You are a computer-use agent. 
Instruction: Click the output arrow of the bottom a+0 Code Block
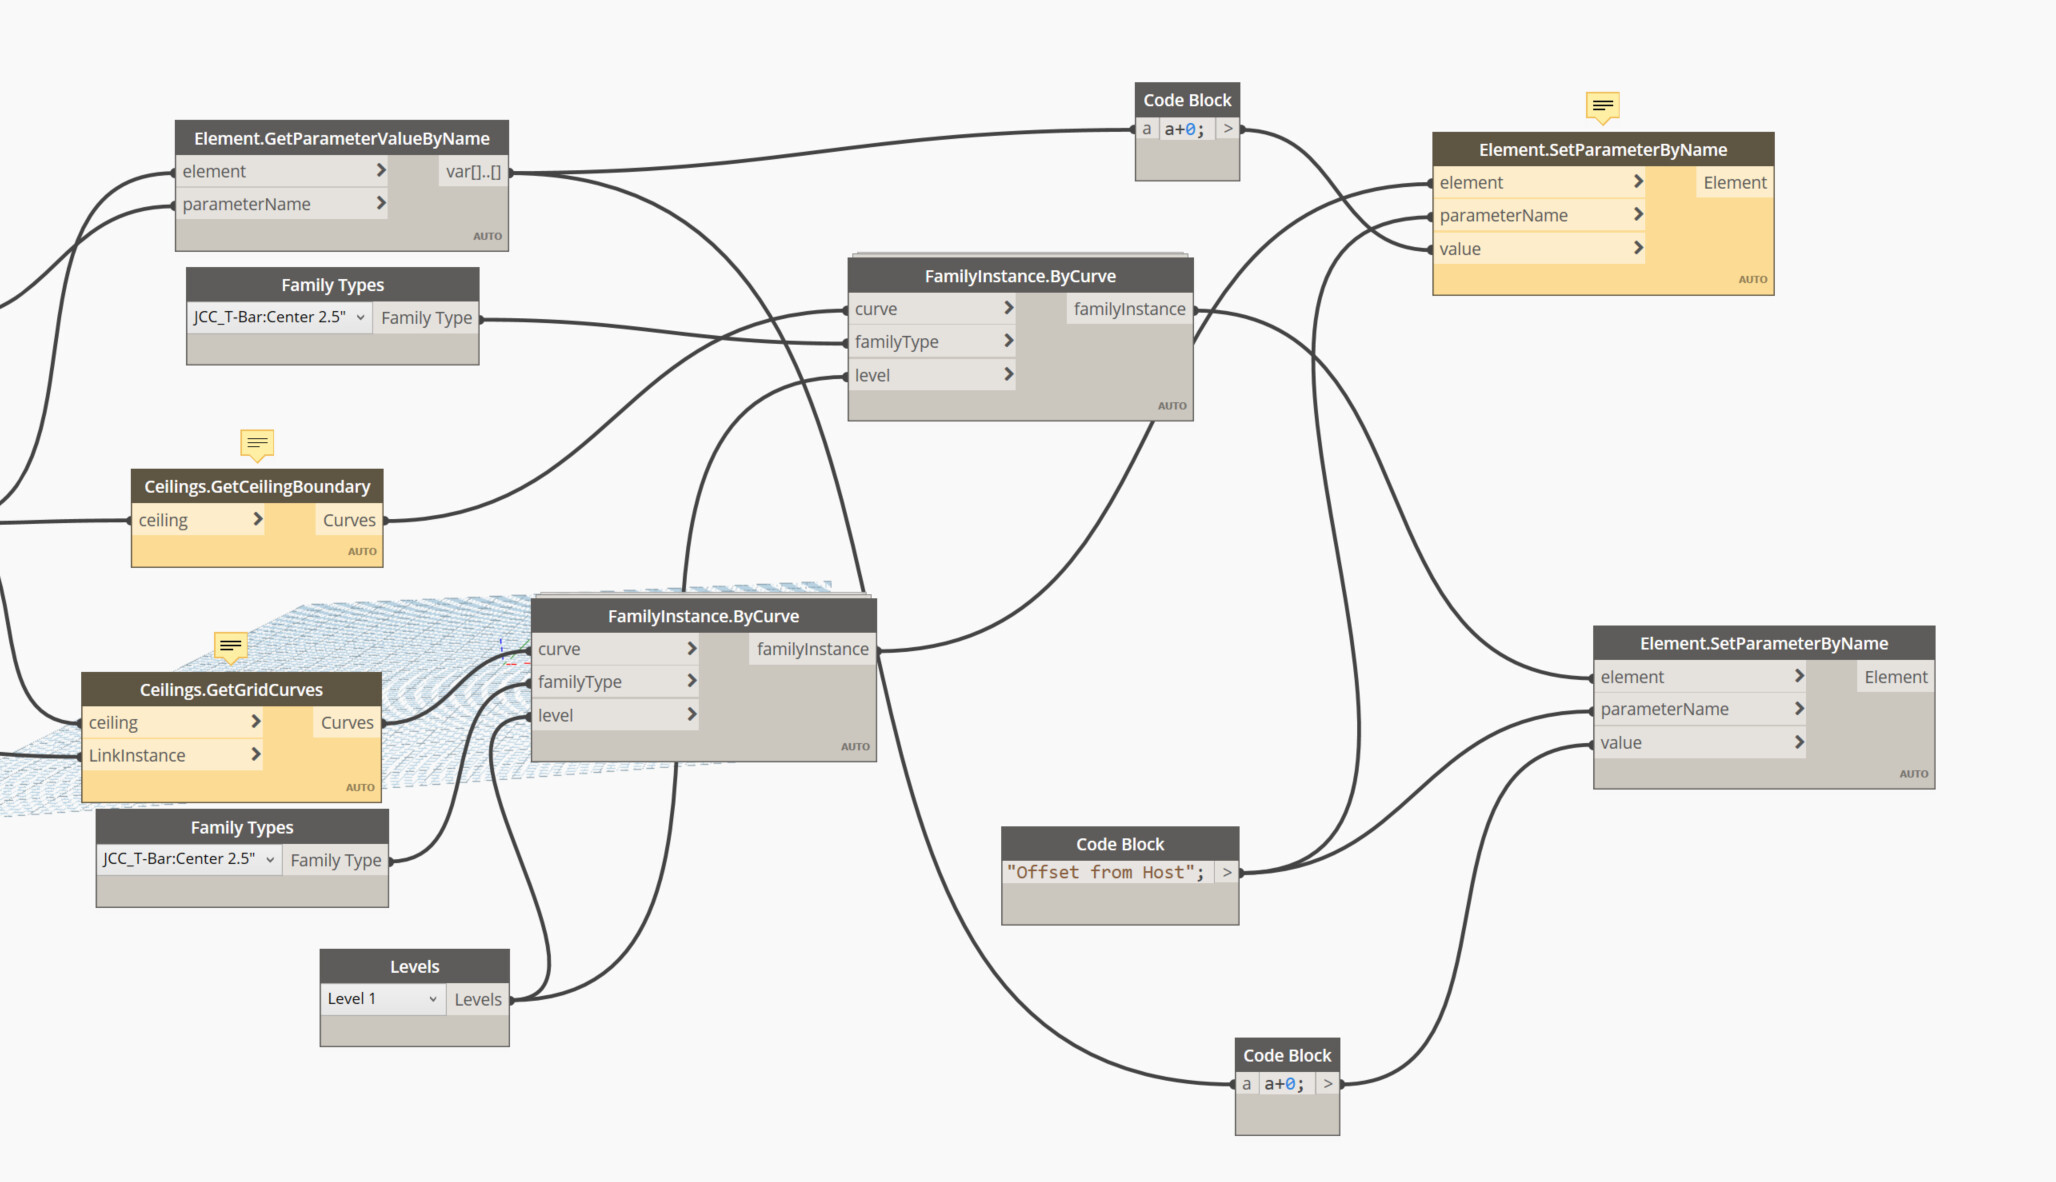click(1328, 1083)
